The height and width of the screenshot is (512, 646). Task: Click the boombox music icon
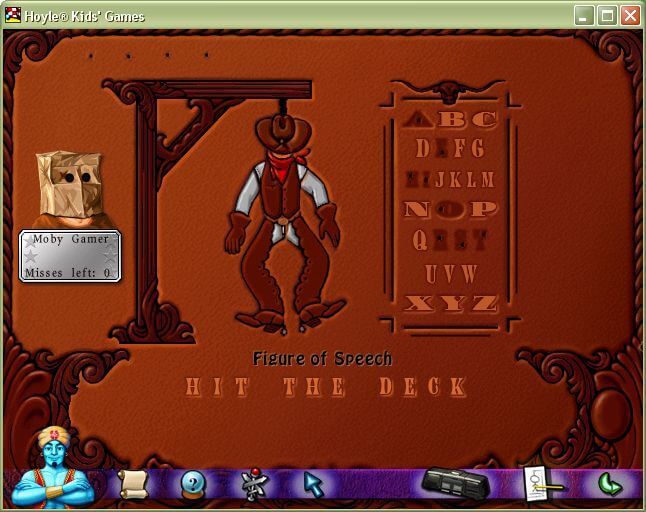tap(456, 484)
